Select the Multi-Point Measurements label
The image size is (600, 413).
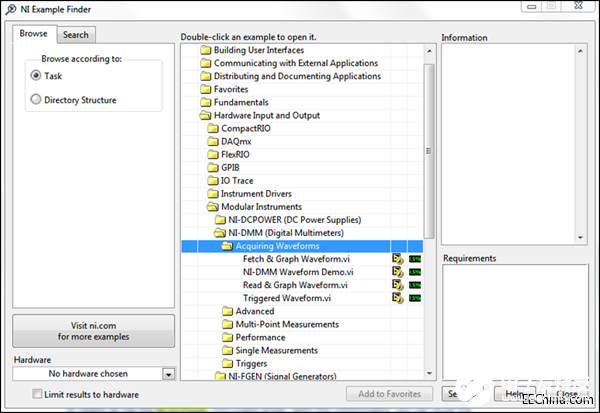point(287,324)
